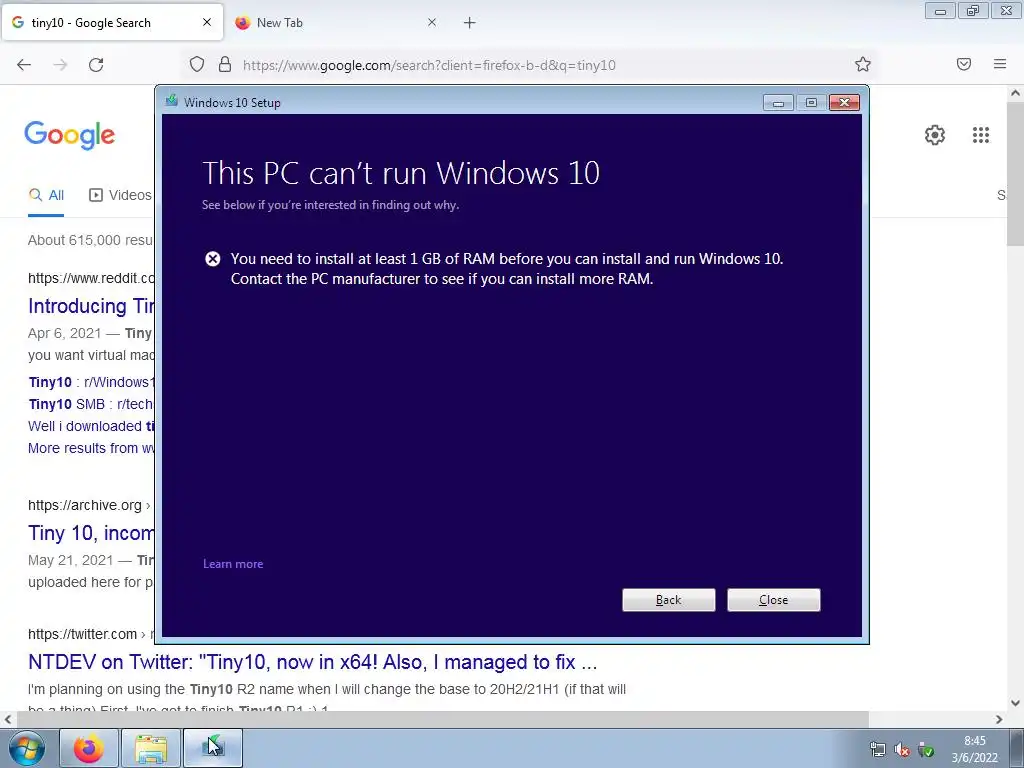Open Google settings gear icon
Image resolution: width=1024 pixels, height=768 pixels.
pyautogui.click(x=935, y=135)
